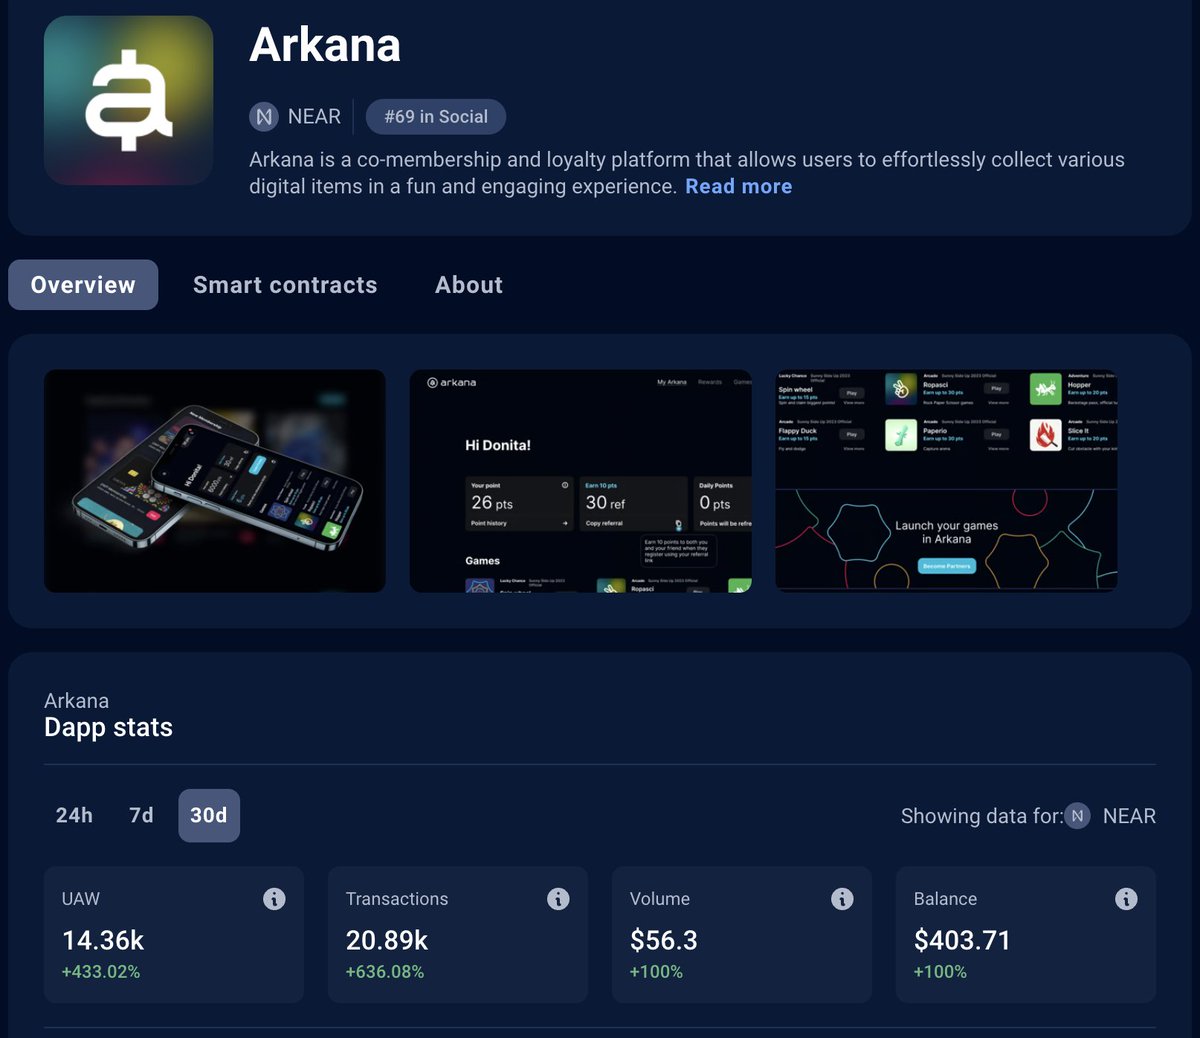Switch to the Smart contracts tab
The image size is (1200, 1038).
[285, 285]
